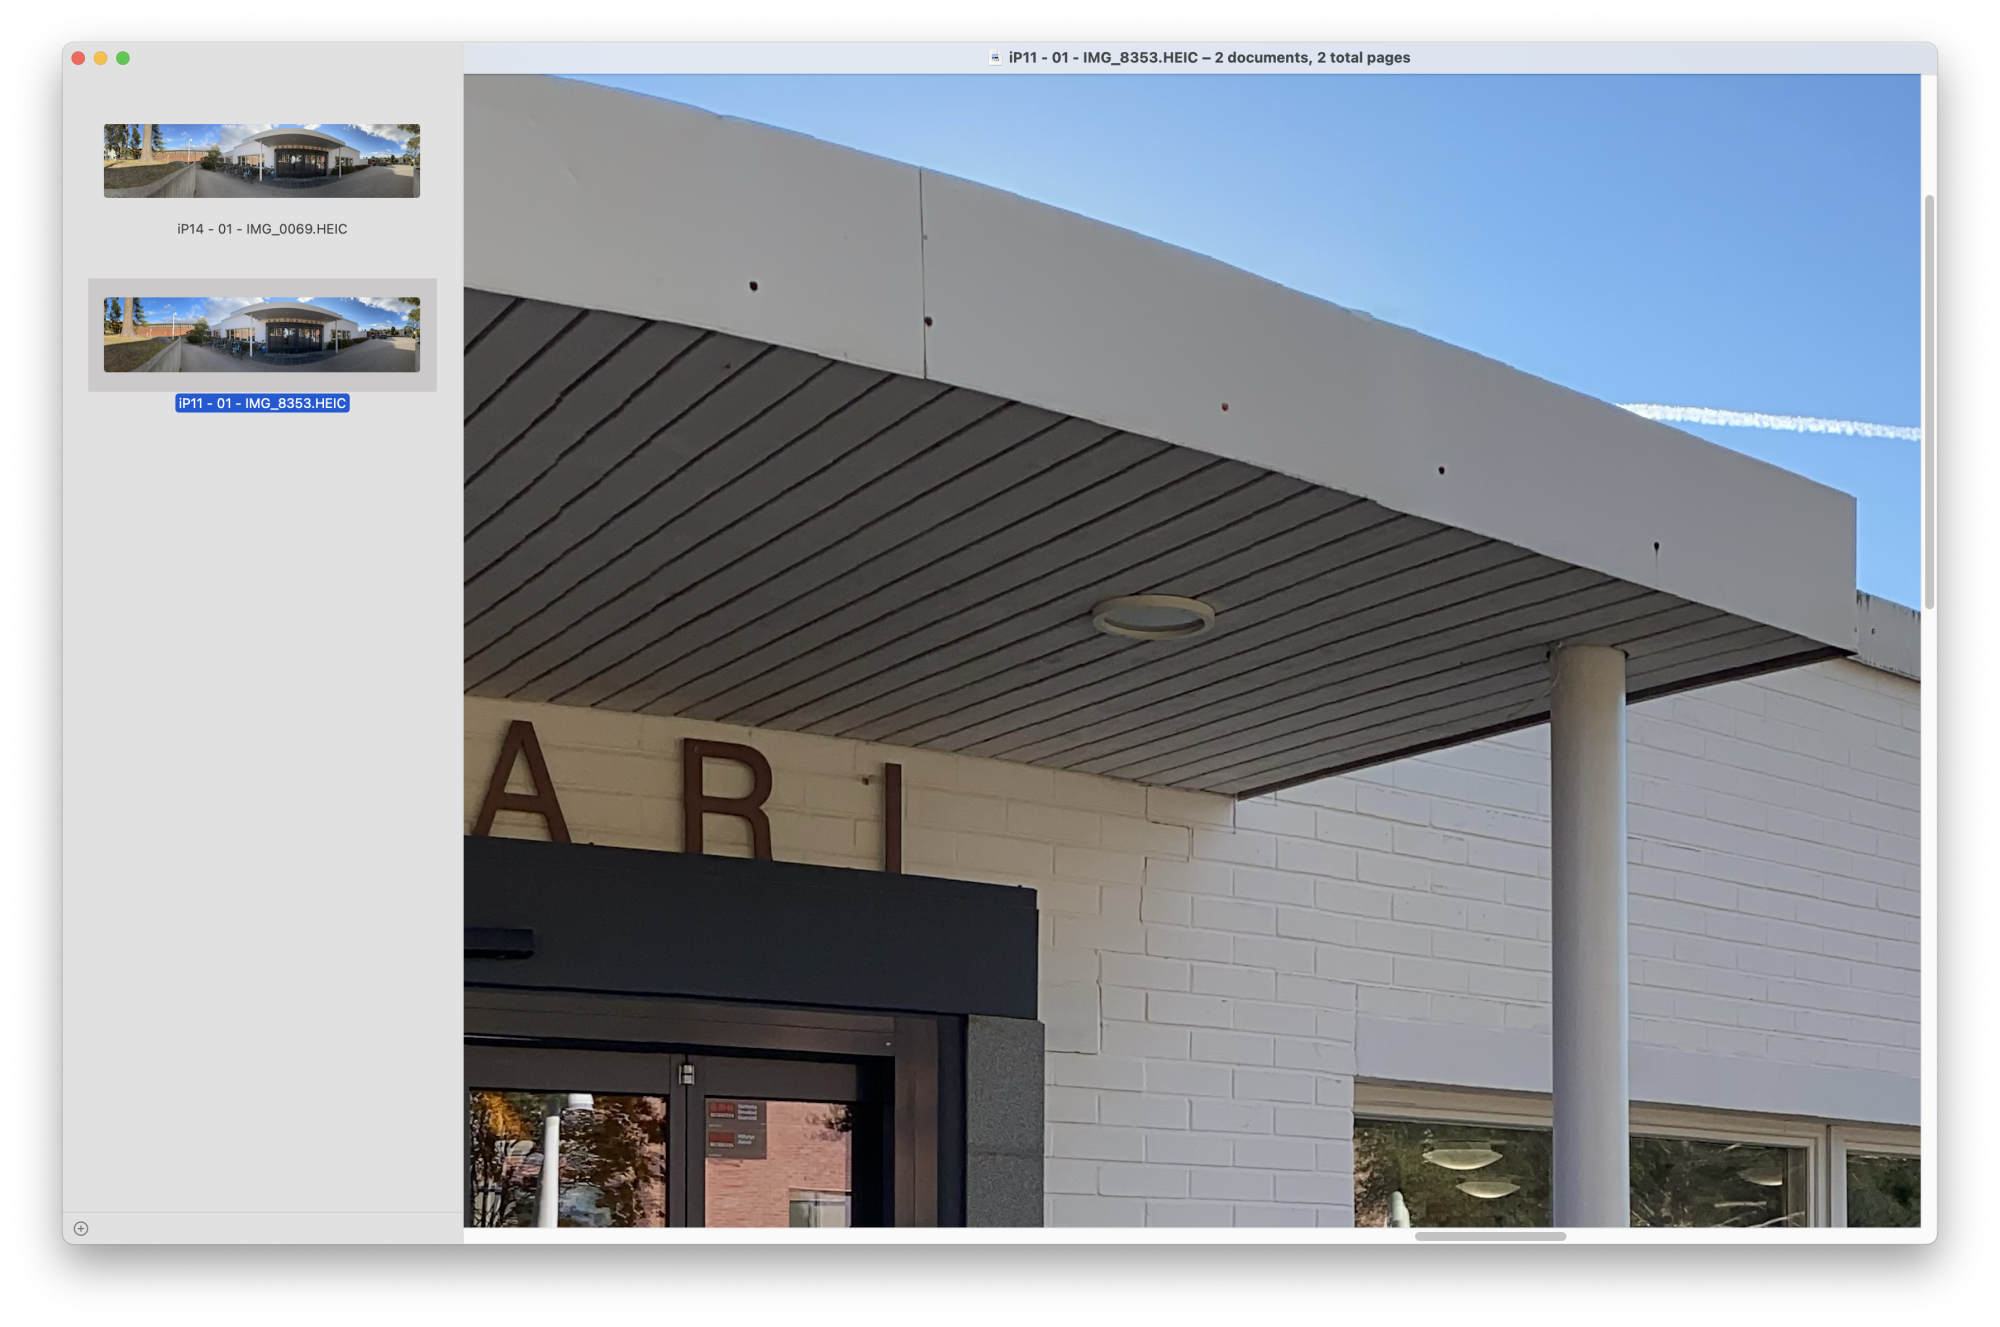Click the HEIC document icon in title bar

pyautogui.click(x=994, y=58)
